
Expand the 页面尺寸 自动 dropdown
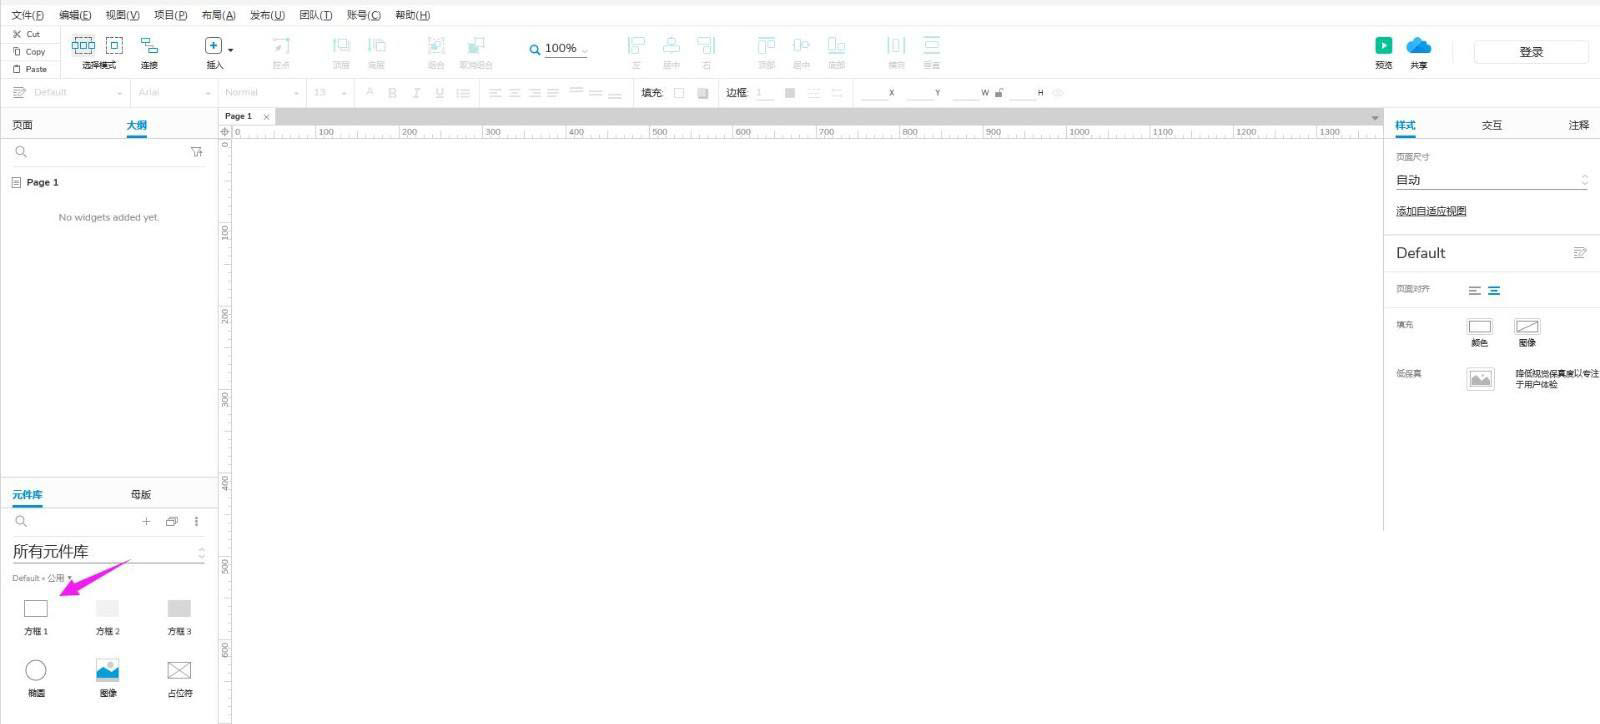[x=1491, y=180]
